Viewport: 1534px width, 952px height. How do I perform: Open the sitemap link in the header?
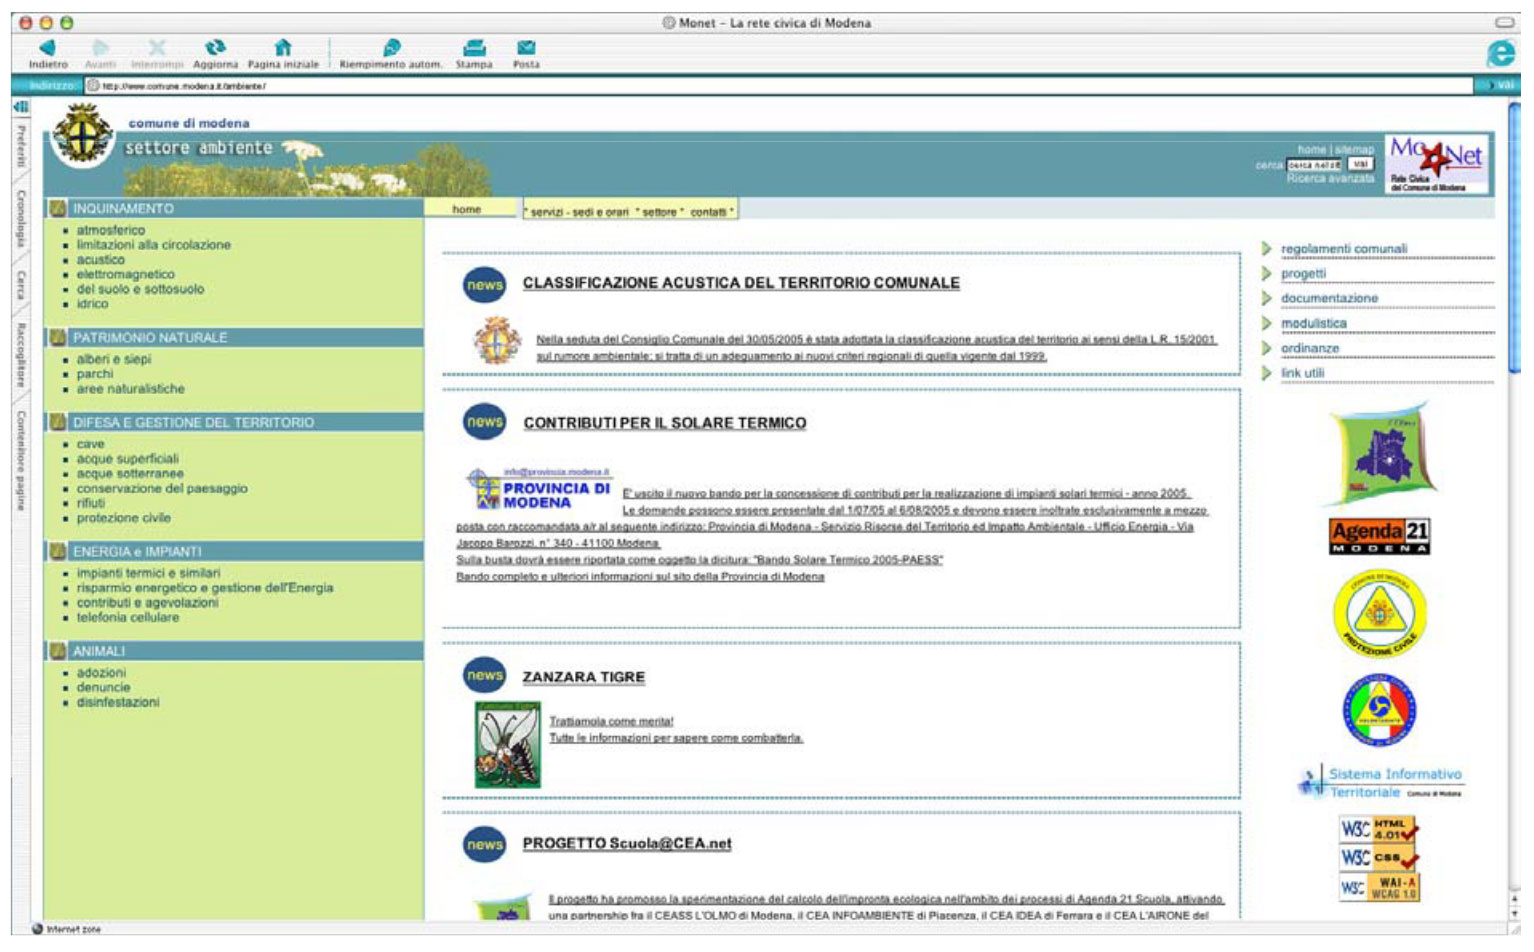coord(1355,150)
